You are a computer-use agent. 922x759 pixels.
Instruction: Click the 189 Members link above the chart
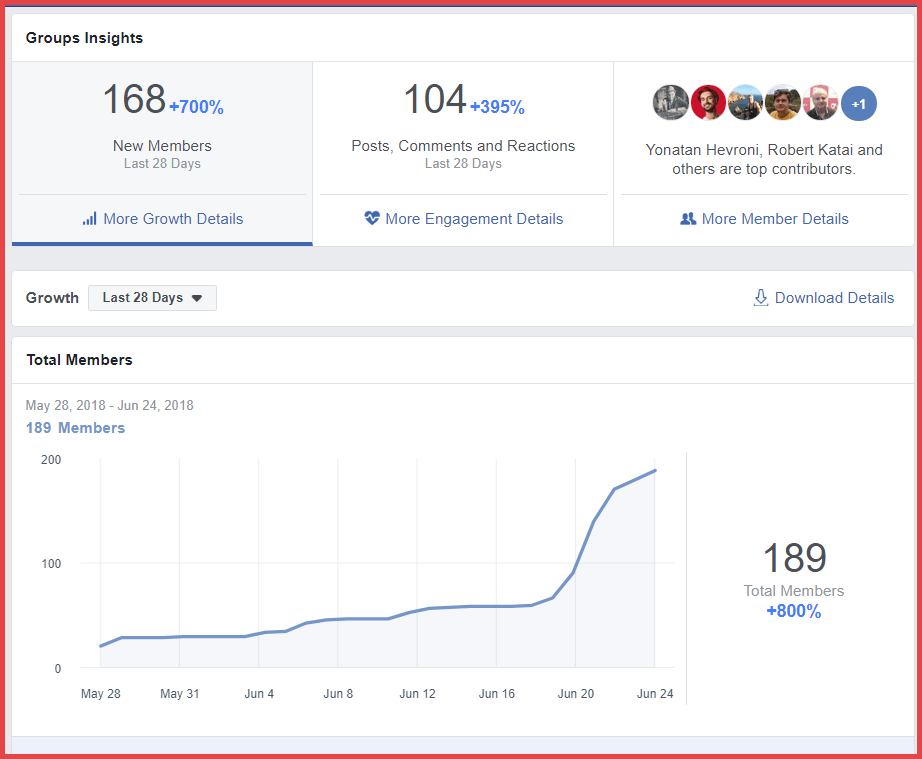pyautogui.click(x=75, y=427)
